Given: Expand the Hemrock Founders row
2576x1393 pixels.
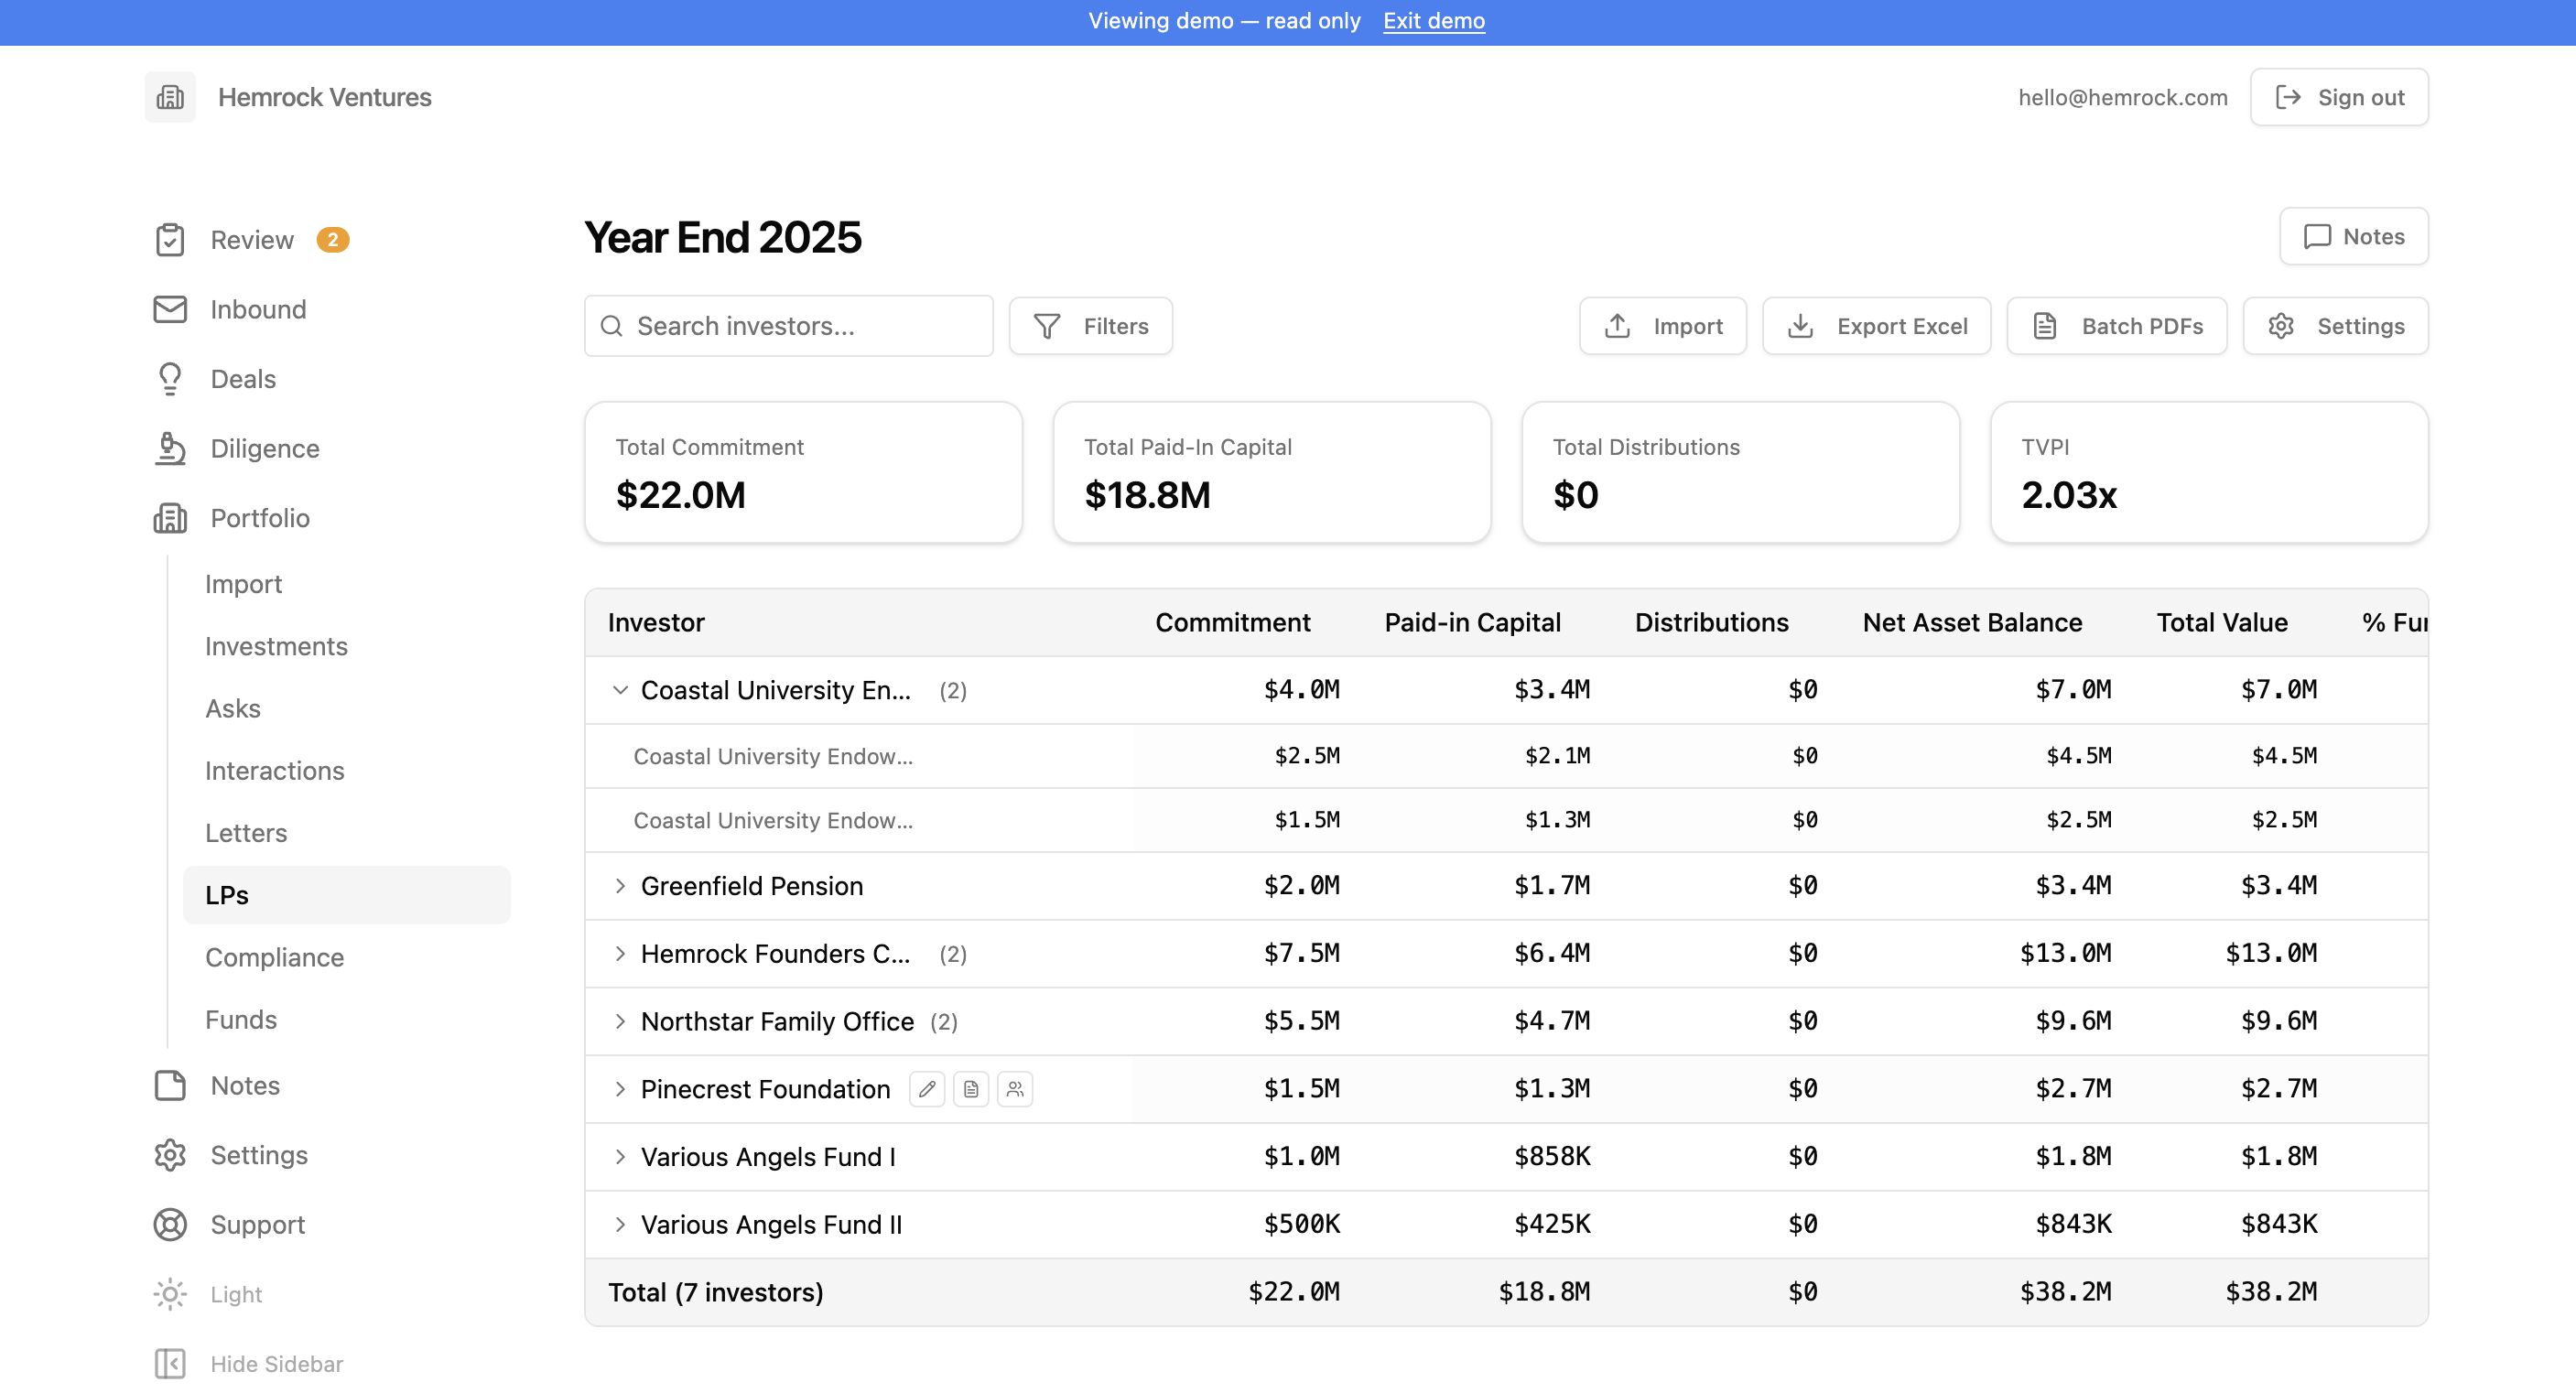Looking at the screenshot, I should (x=620, y=954).
